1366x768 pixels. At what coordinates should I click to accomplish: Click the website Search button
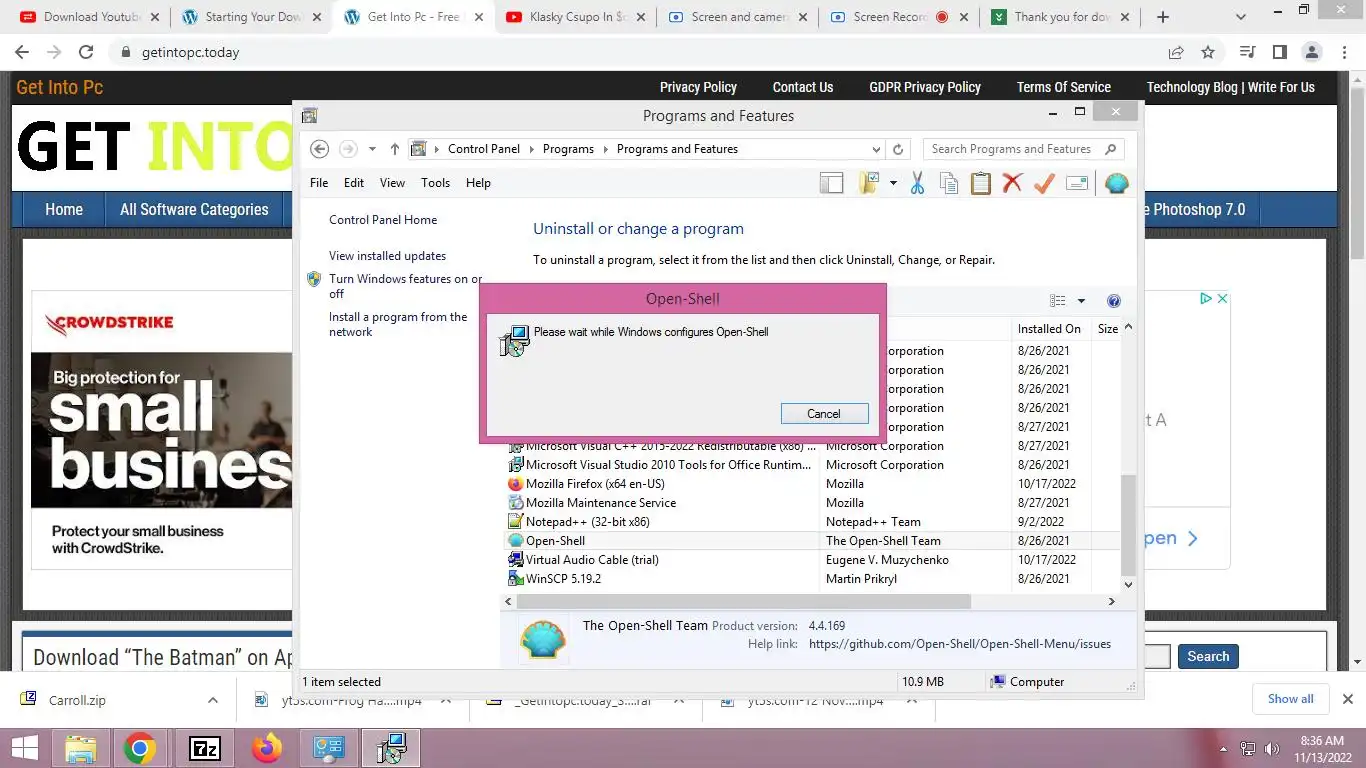[x=1208, y=656]
